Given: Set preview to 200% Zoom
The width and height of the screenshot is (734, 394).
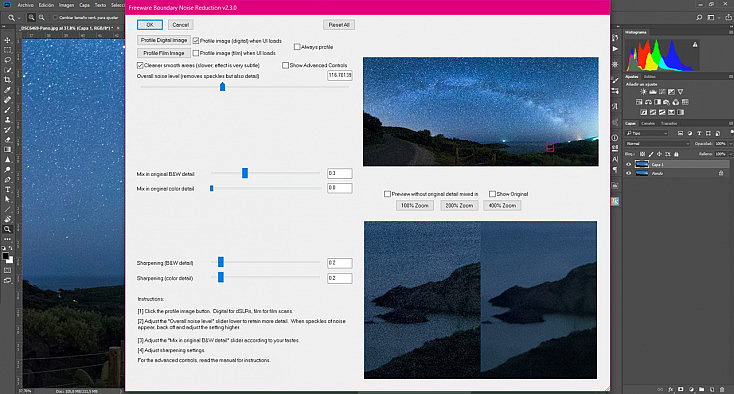Looking at the screenshot, I should pos(459,205).
